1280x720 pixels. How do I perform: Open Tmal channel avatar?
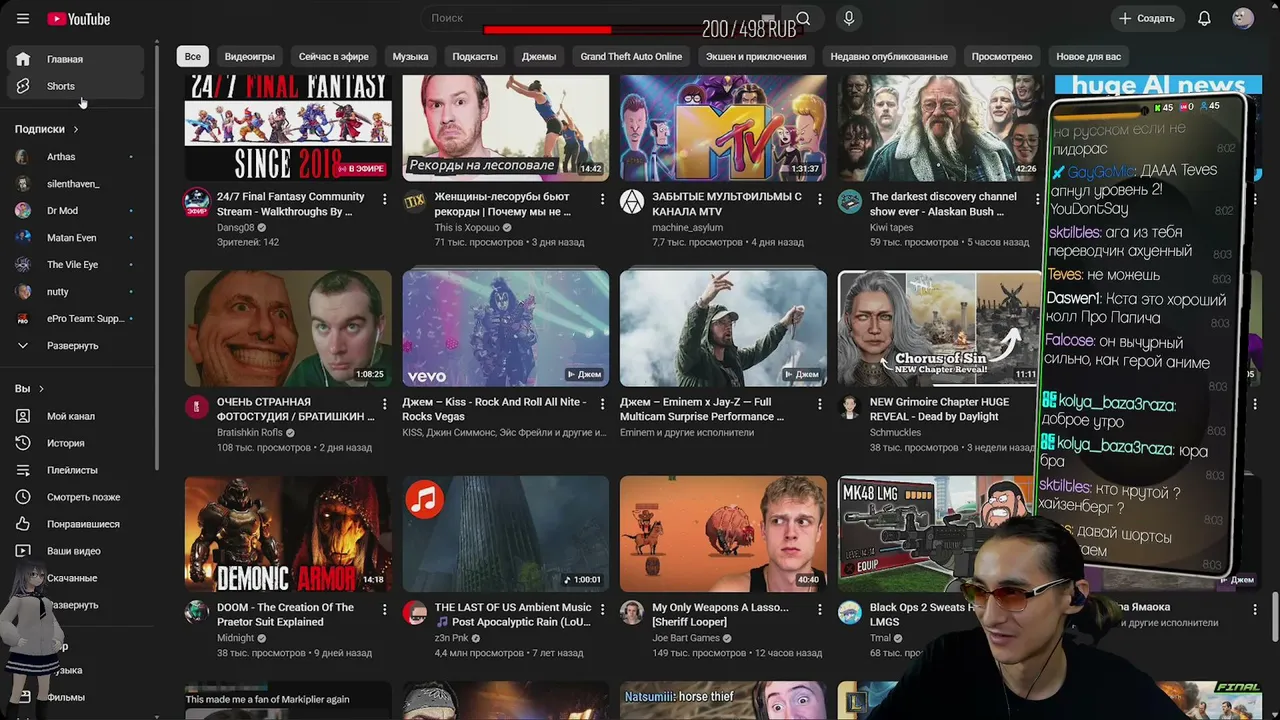pyautogui.click(x=850, y=612)
